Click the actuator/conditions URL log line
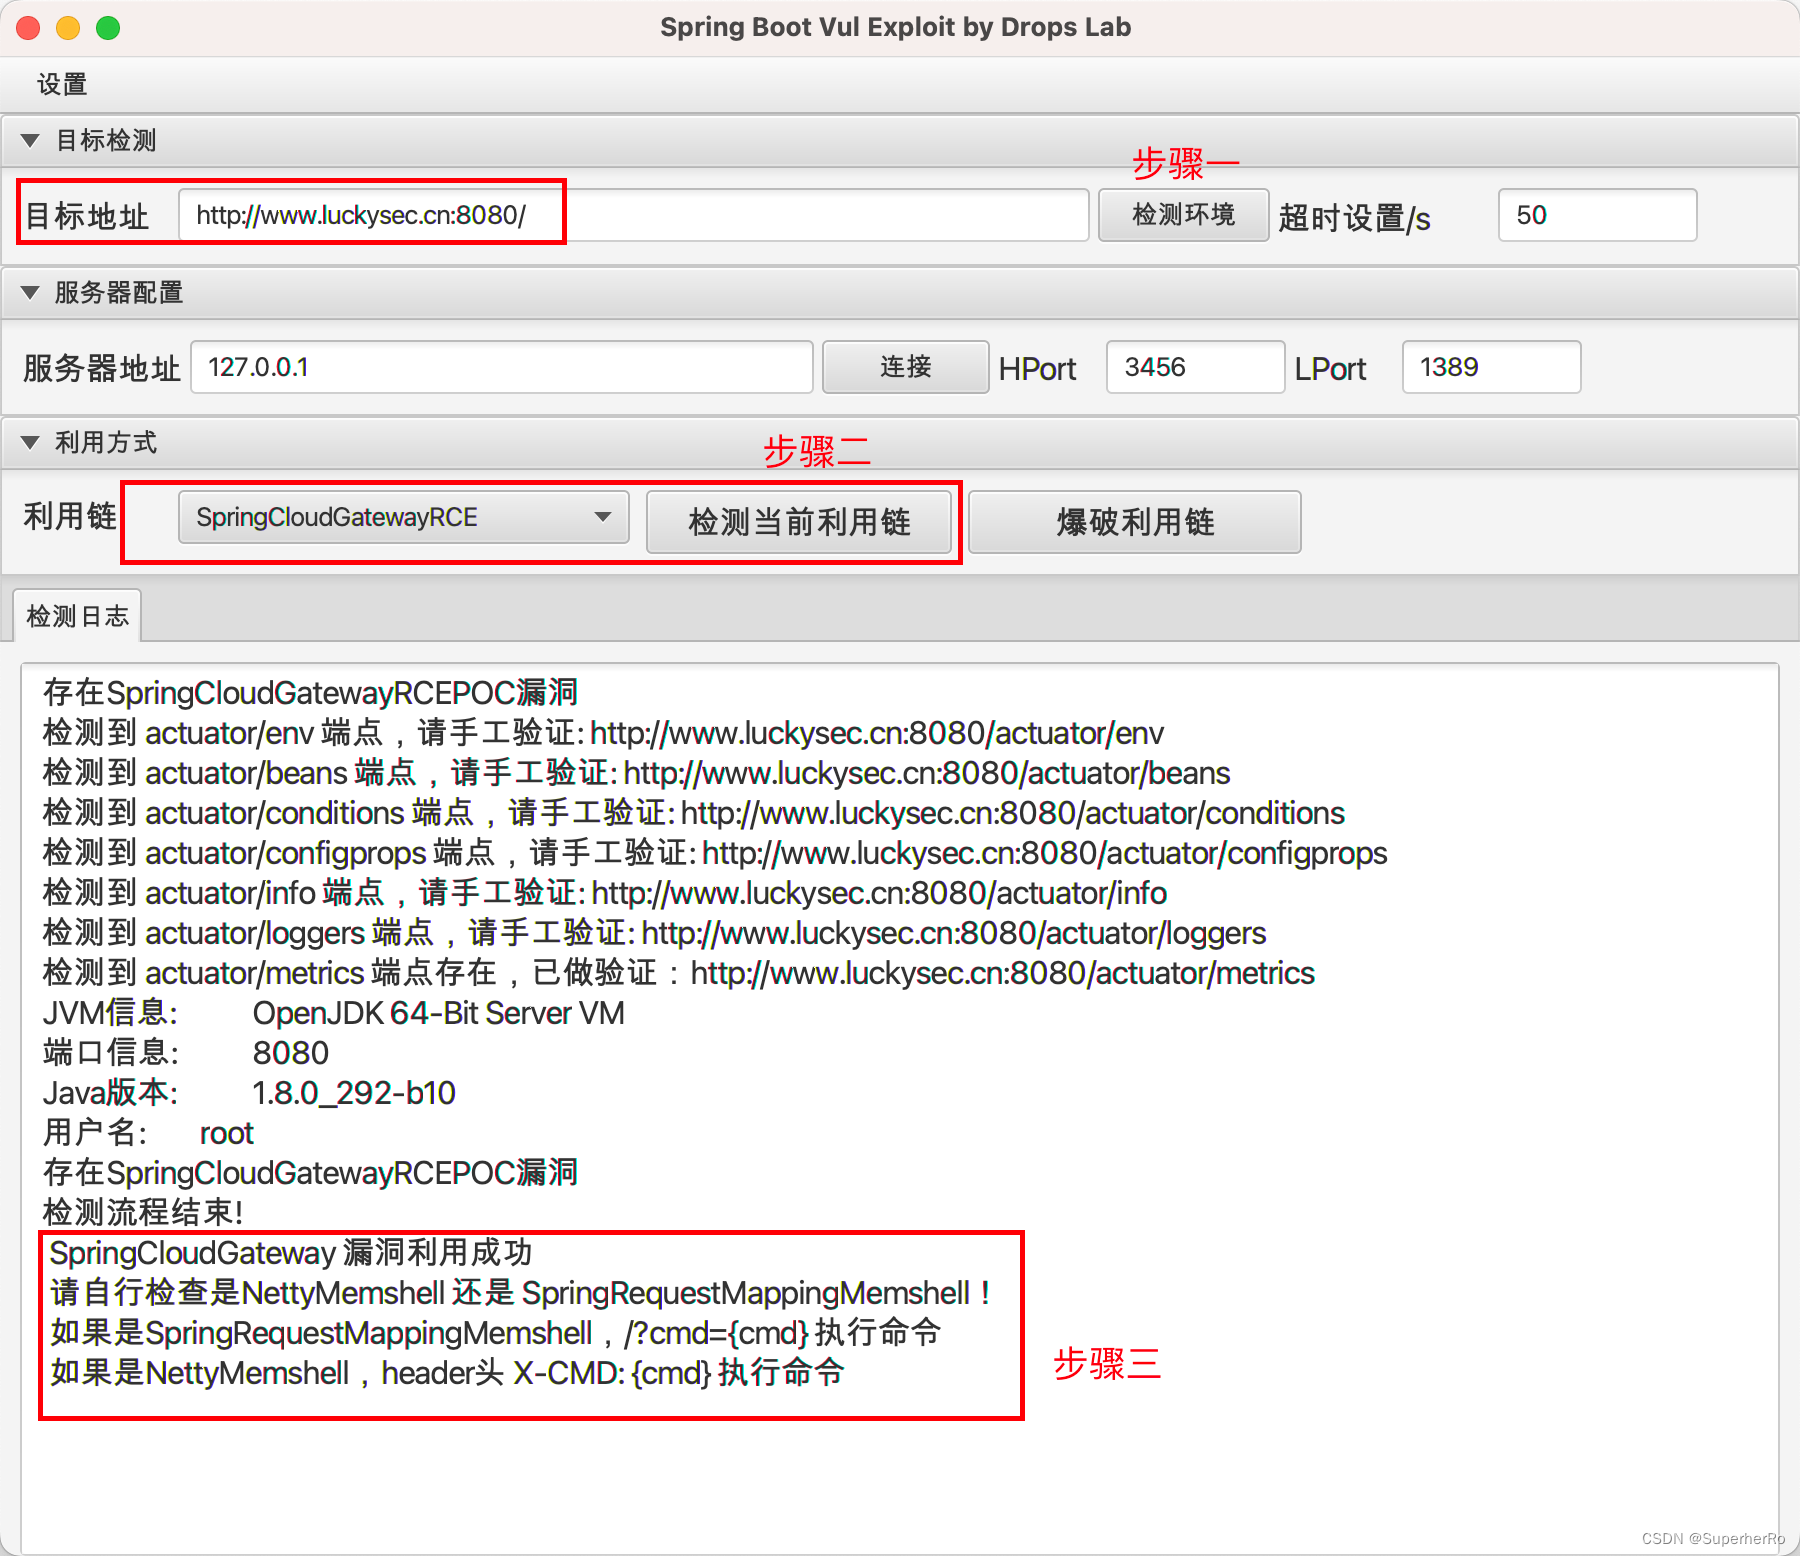Viewport: 1800px width, 1556px height. 694,813
